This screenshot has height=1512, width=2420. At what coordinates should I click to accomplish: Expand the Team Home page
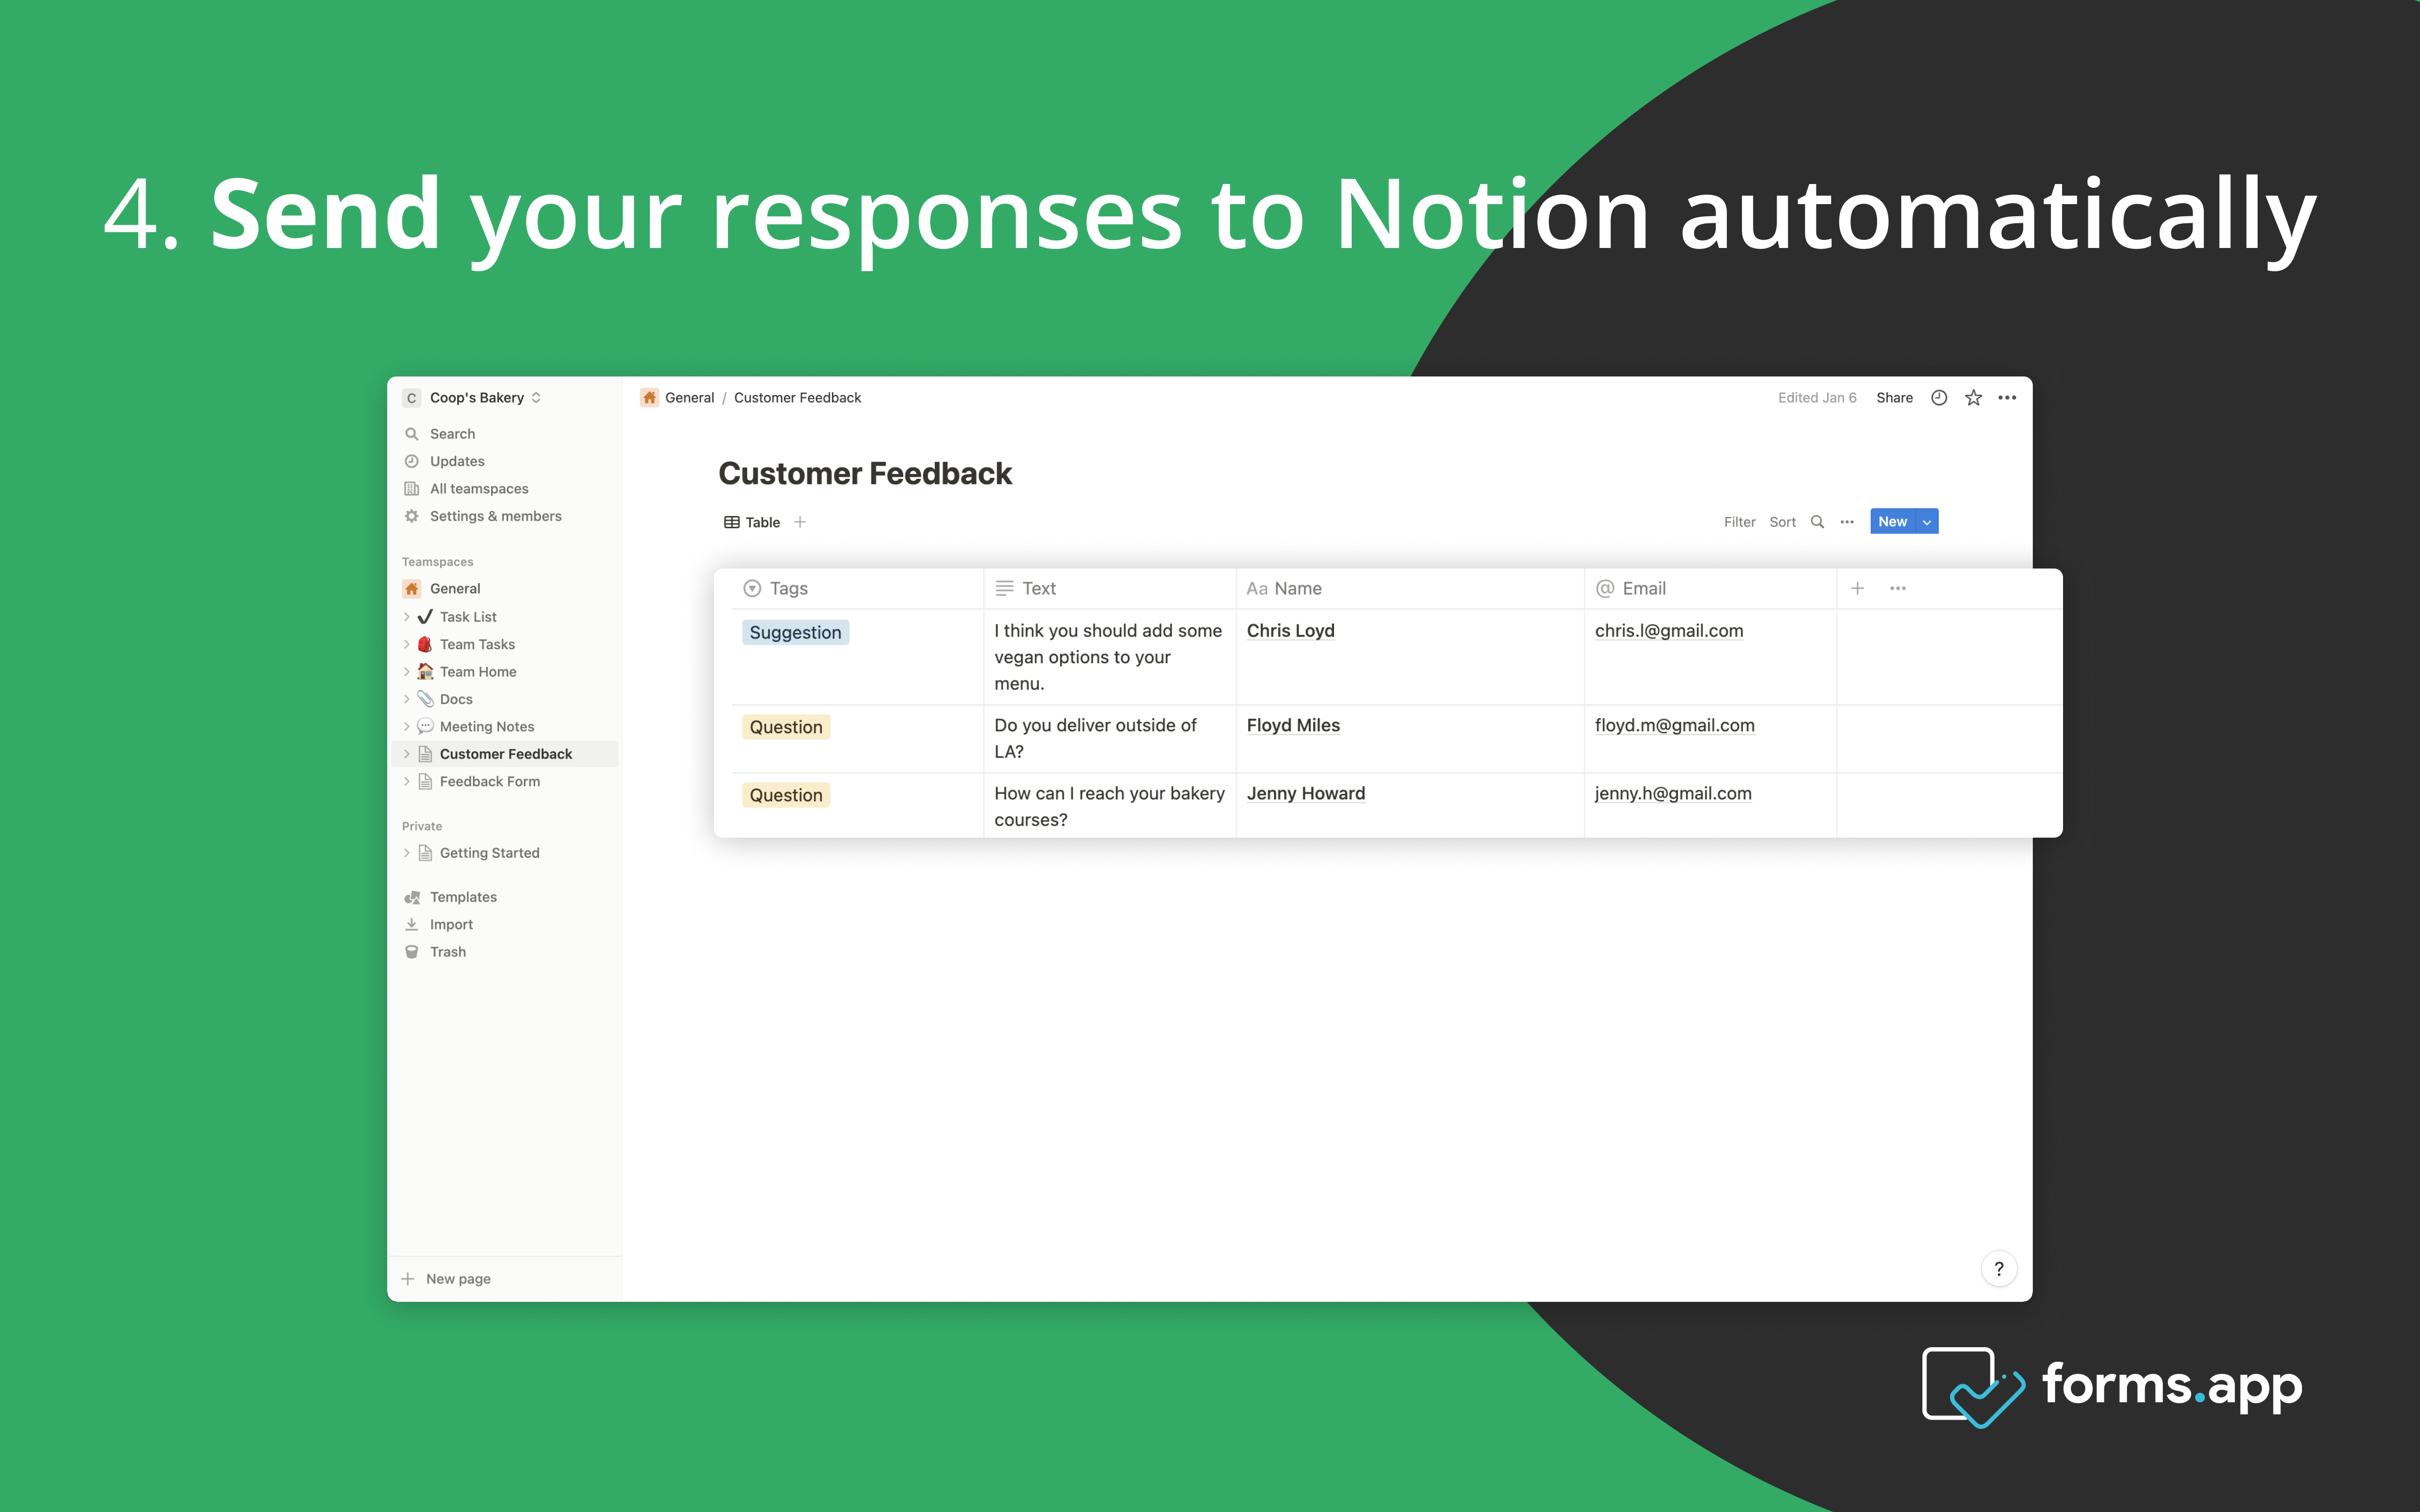pyautogui.click(x=407, y=672)
